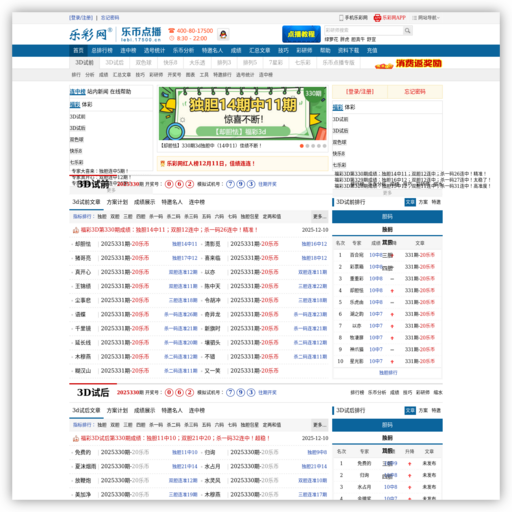Click red lottery ball 6 in 3D试后
The height and width of the screenshot is (512, 512).
pos(179,392)
